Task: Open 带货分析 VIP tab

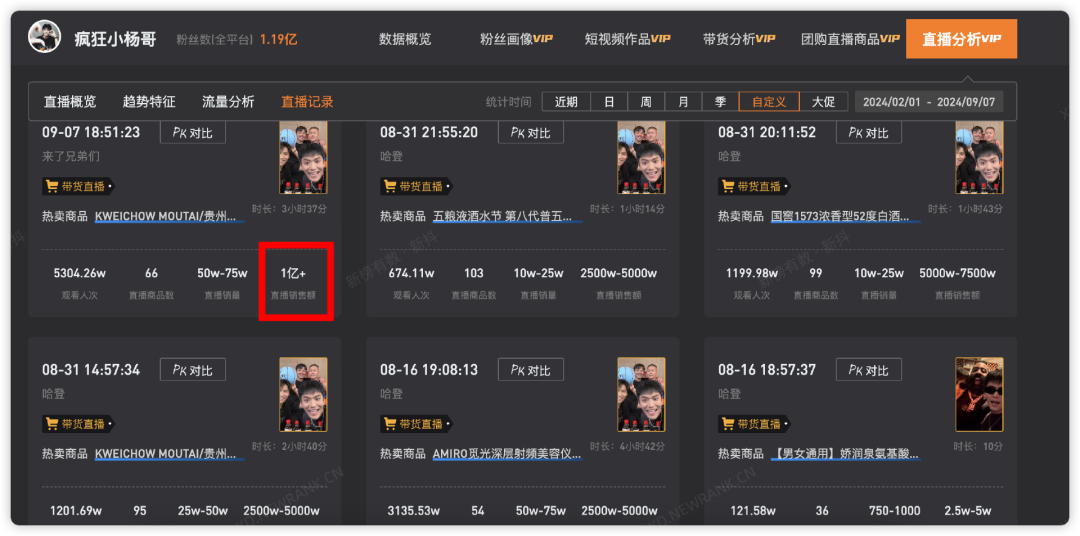Action: click(739, 39)
